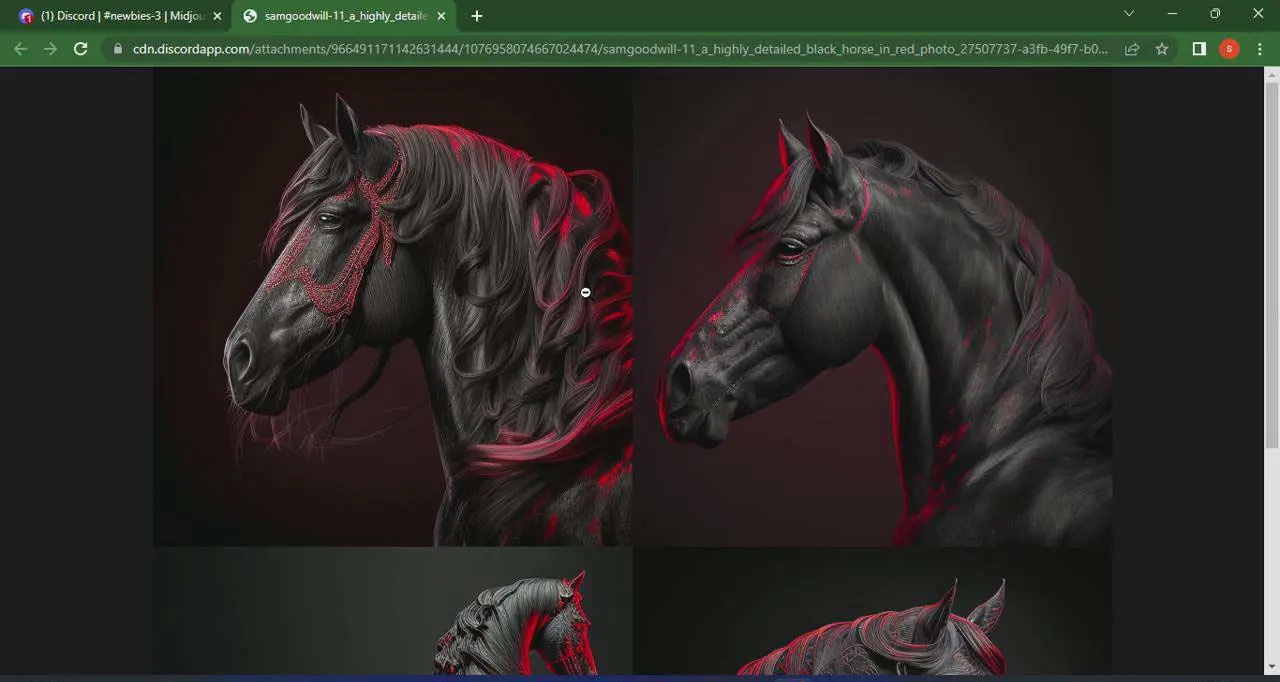Reload the current page

tap(81, 48)
